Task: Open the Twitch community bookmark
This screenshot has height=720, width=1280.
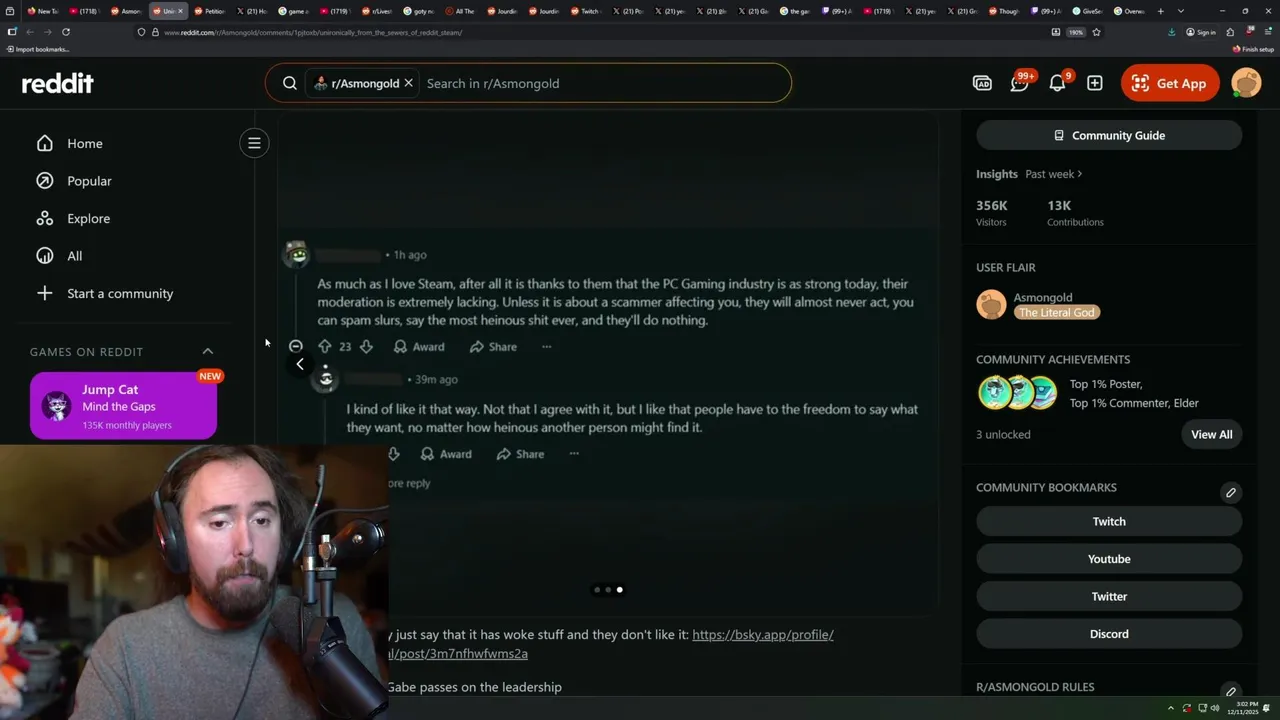Action: click(1109, 521)
